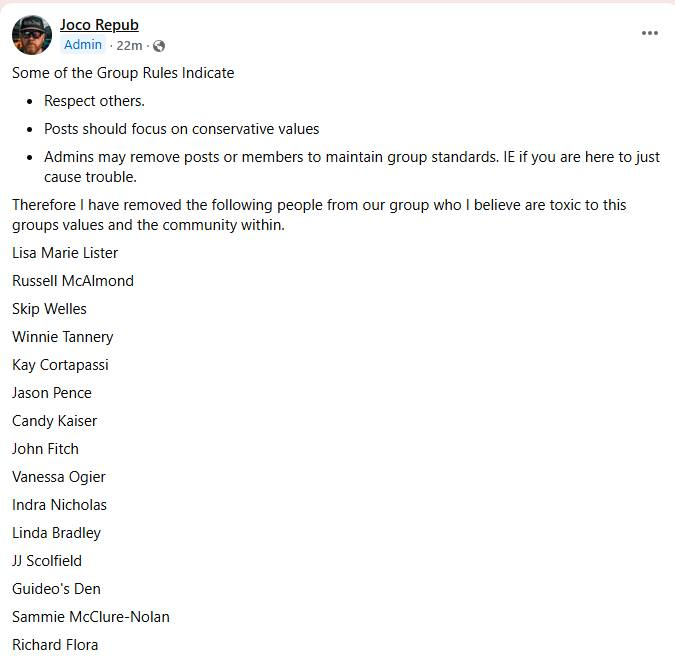Click the Guideo's Den entry
The image size is (675, 664).
56,589
